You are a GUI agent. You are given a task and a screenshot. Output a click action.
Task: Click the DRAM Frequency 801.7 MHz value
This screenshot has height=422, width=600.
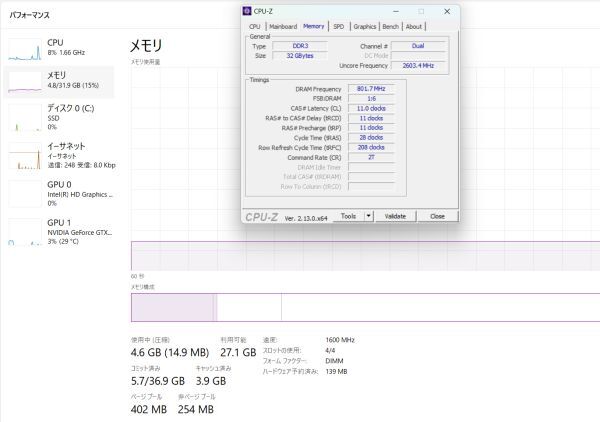[x=371, y=89]
